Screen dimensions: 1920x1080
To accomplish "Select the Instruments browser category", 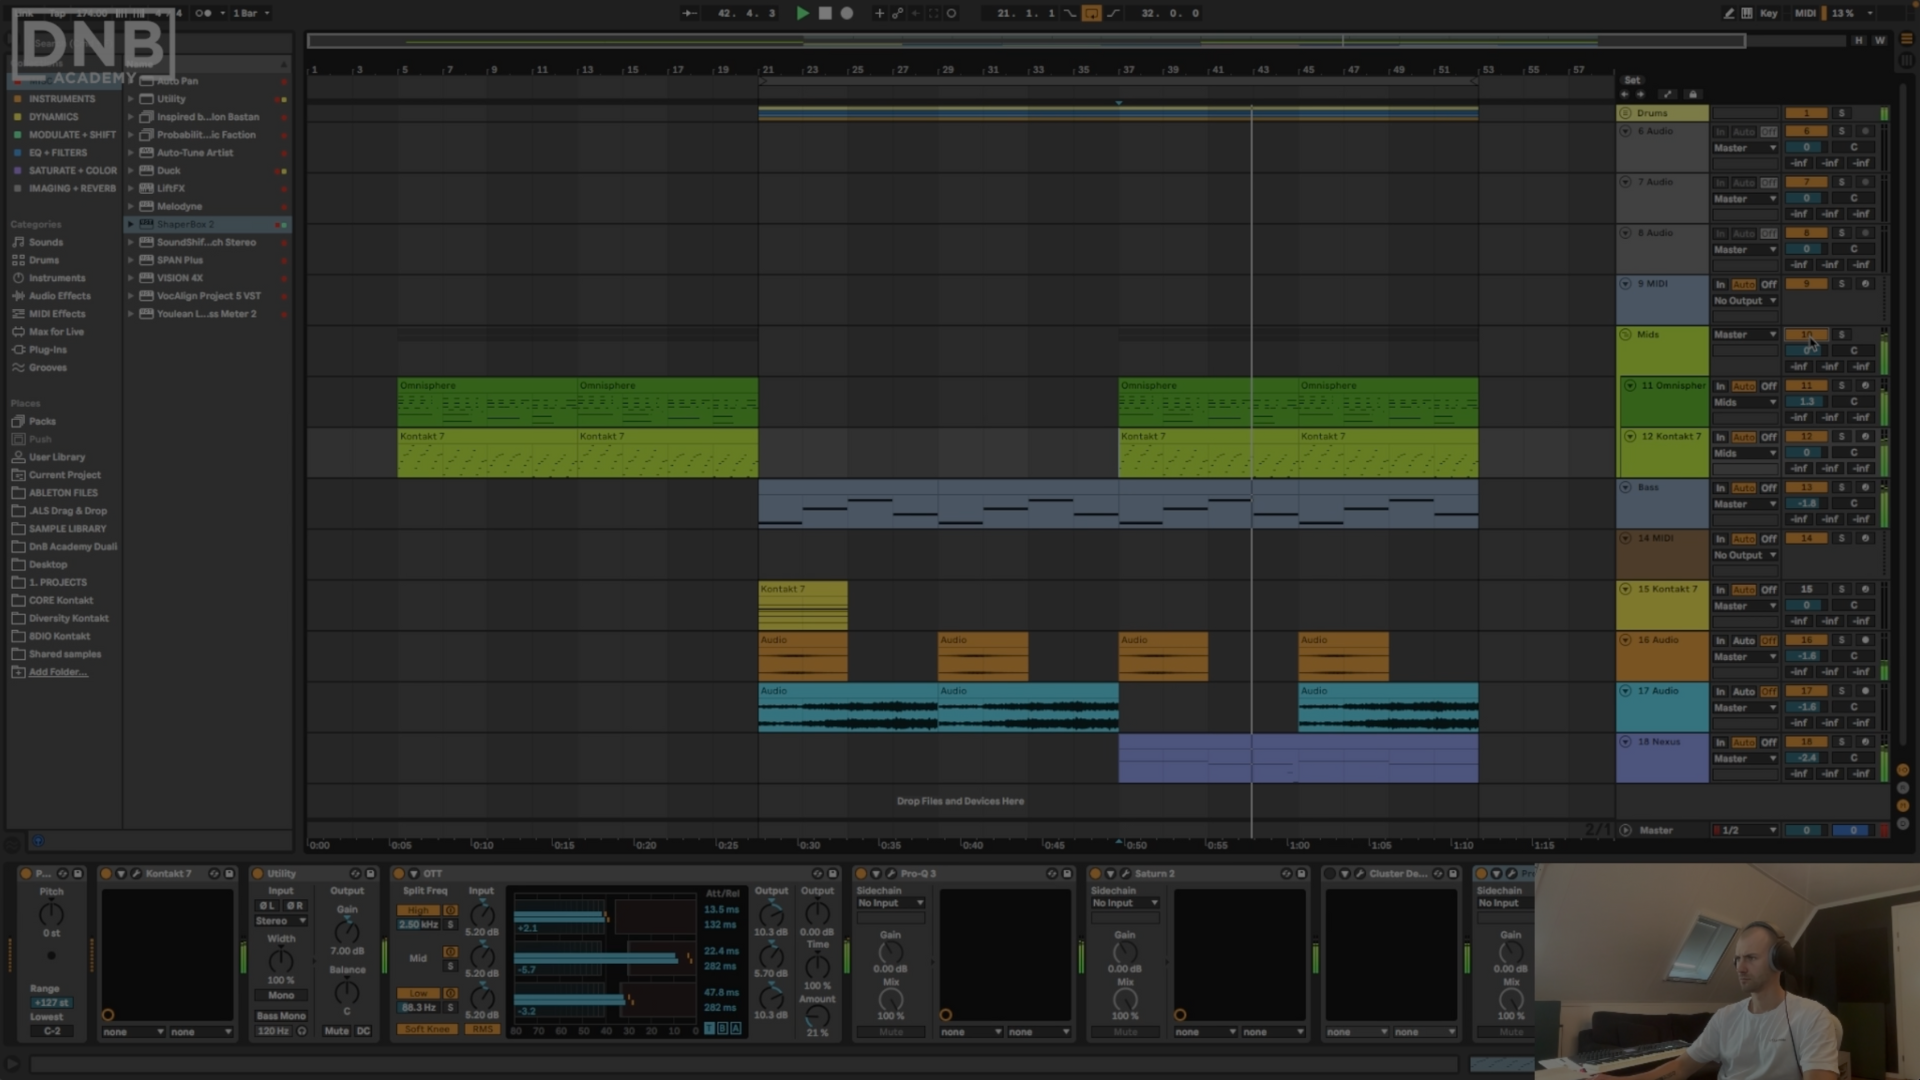I will 57,278.
